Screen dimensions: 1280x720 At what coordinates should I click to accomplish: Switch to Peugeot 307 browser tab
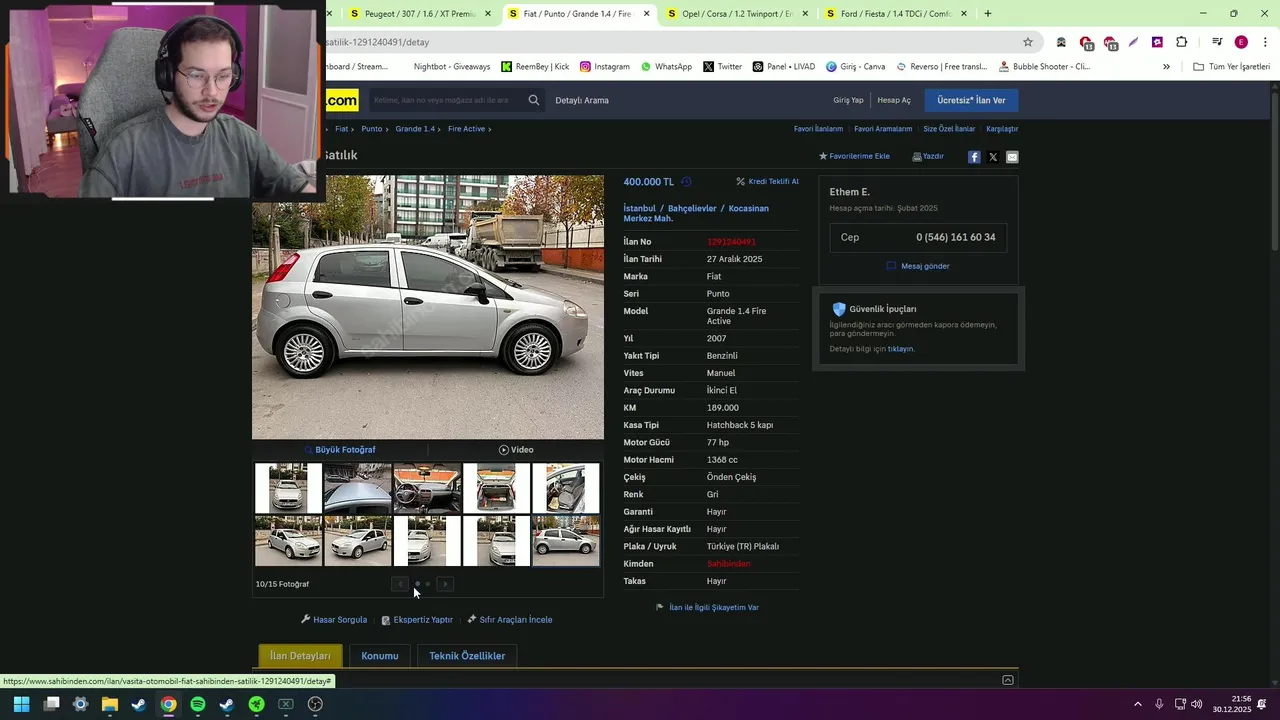[x=422, y=14]
